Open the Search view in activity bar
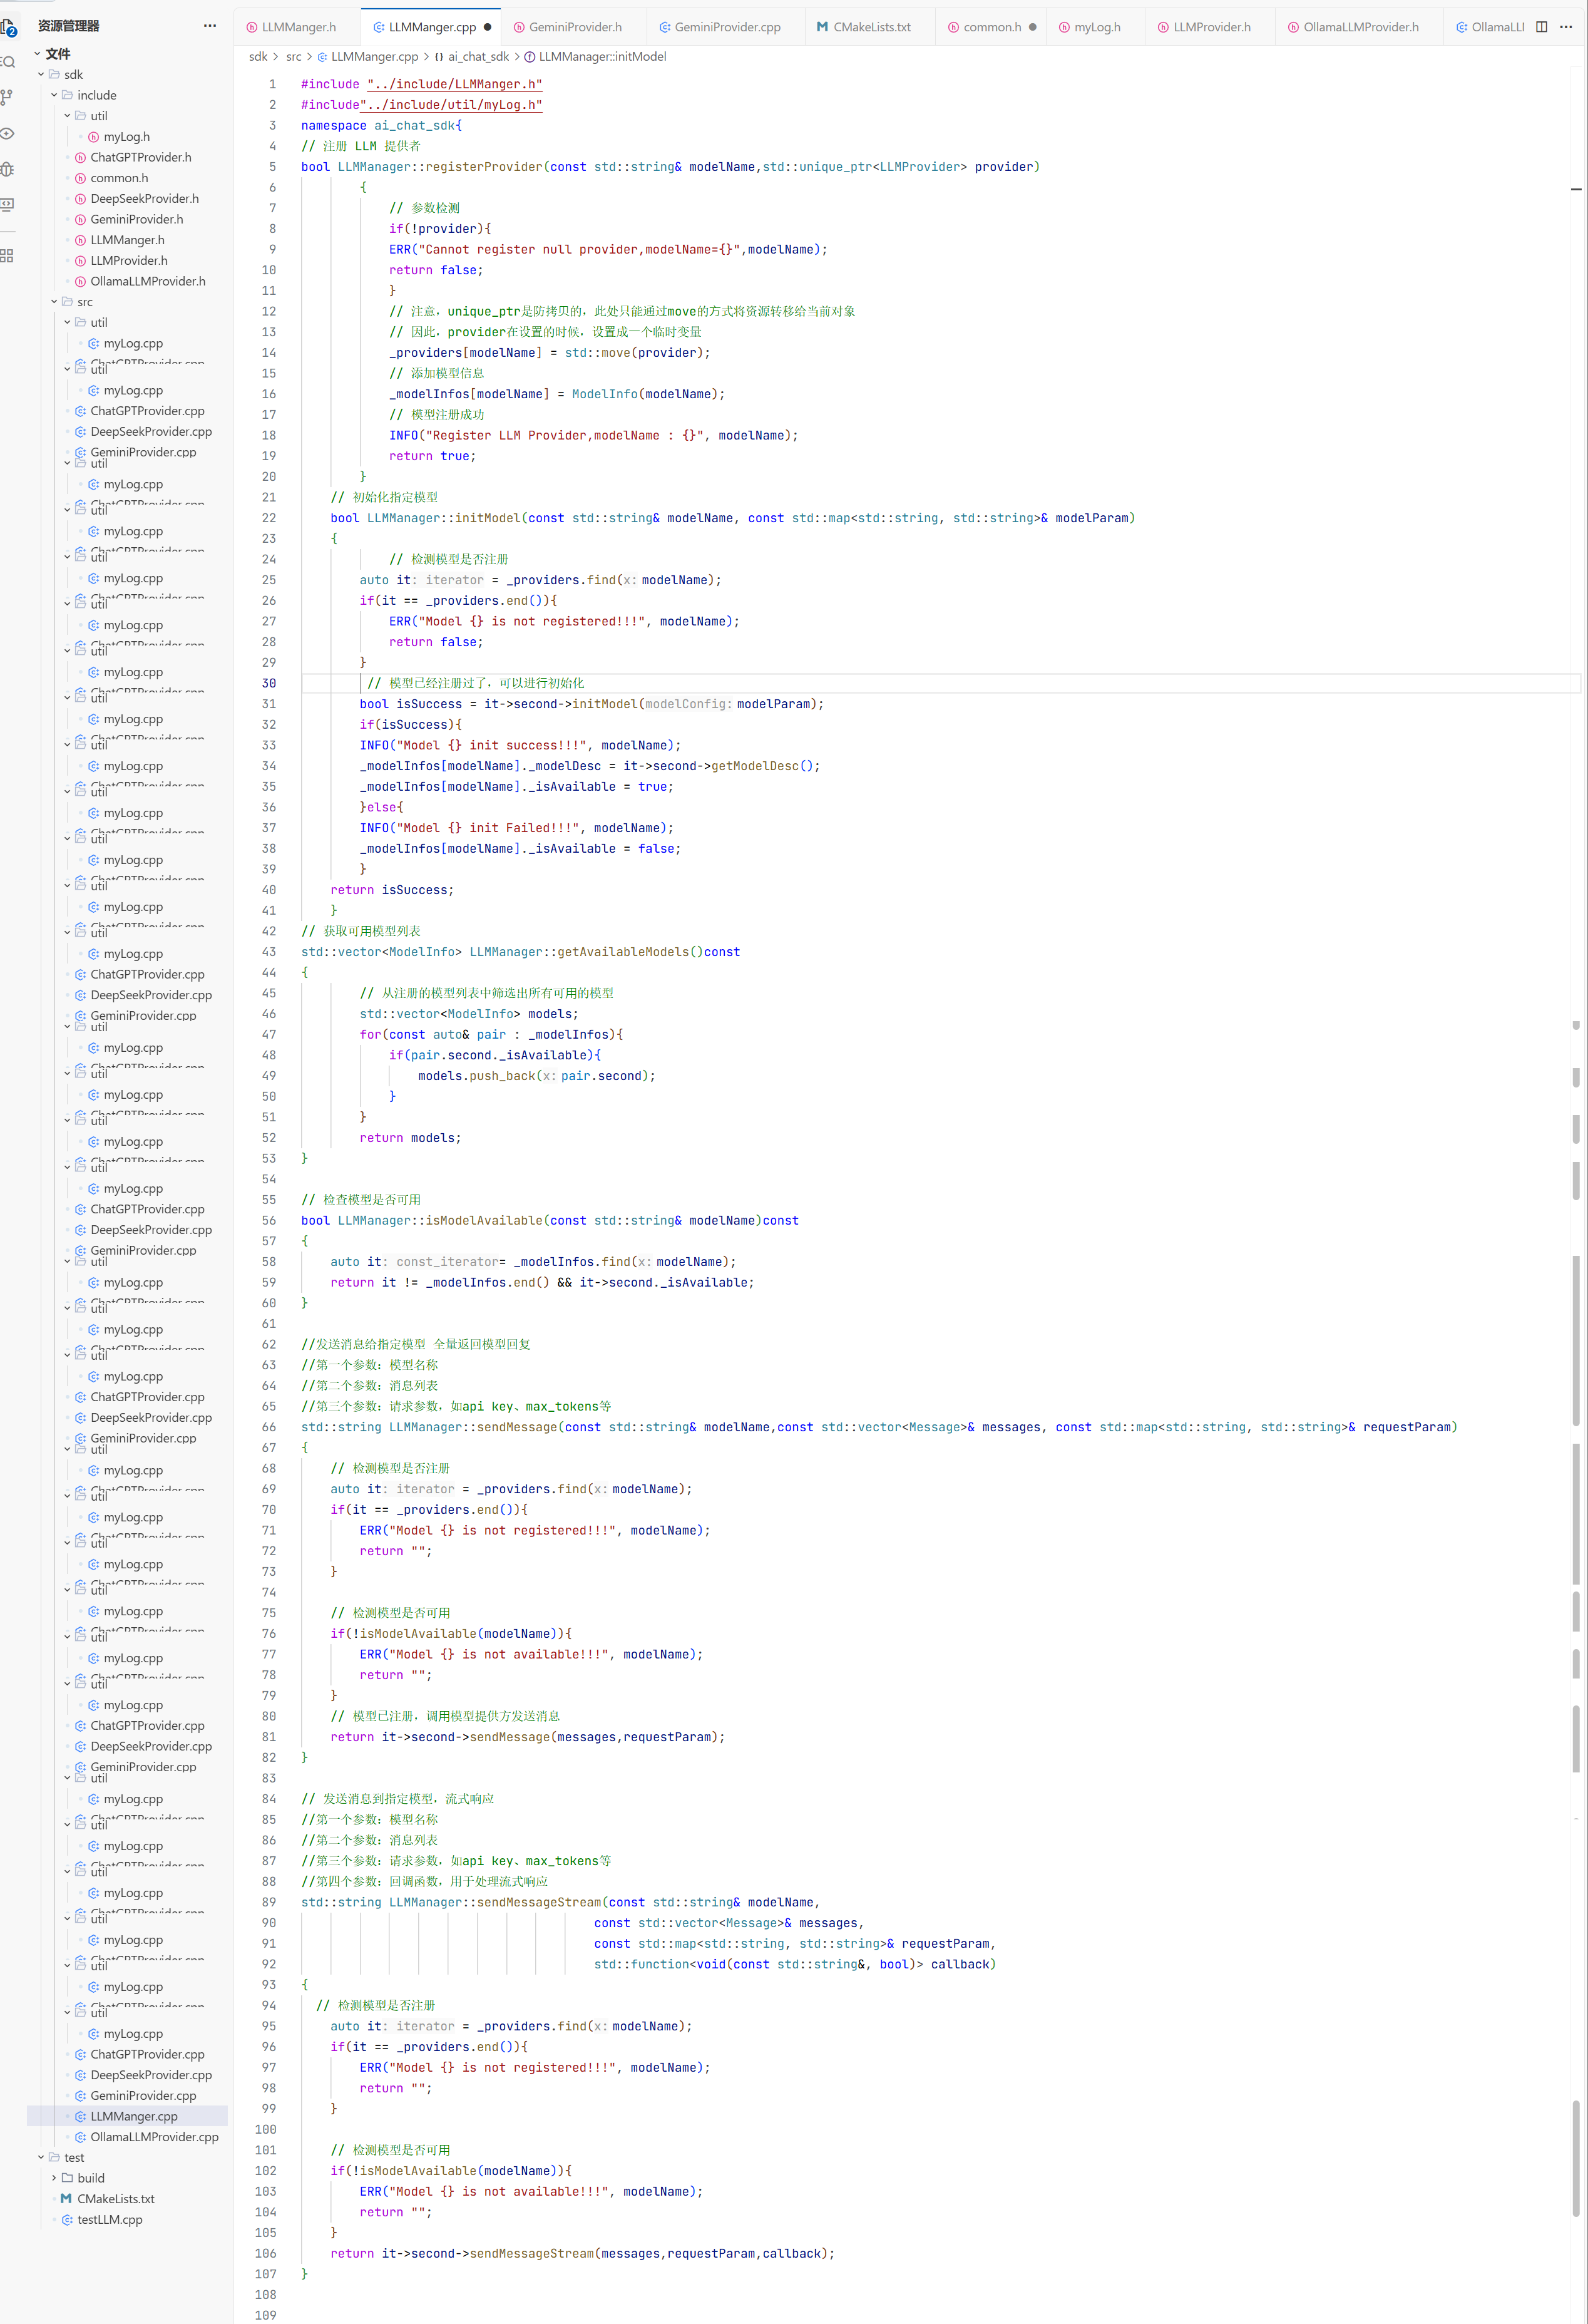The height and width of the screenshot is (2324, 1588). pos(7,62)
